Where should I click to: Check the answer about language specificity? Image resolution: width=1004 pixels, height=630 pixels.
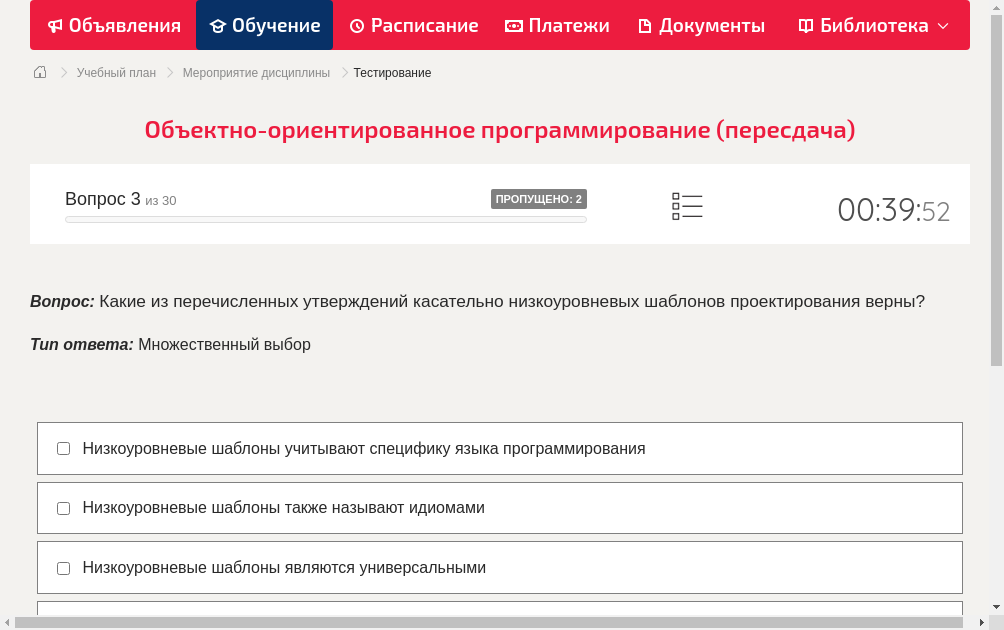pos(63,449)
